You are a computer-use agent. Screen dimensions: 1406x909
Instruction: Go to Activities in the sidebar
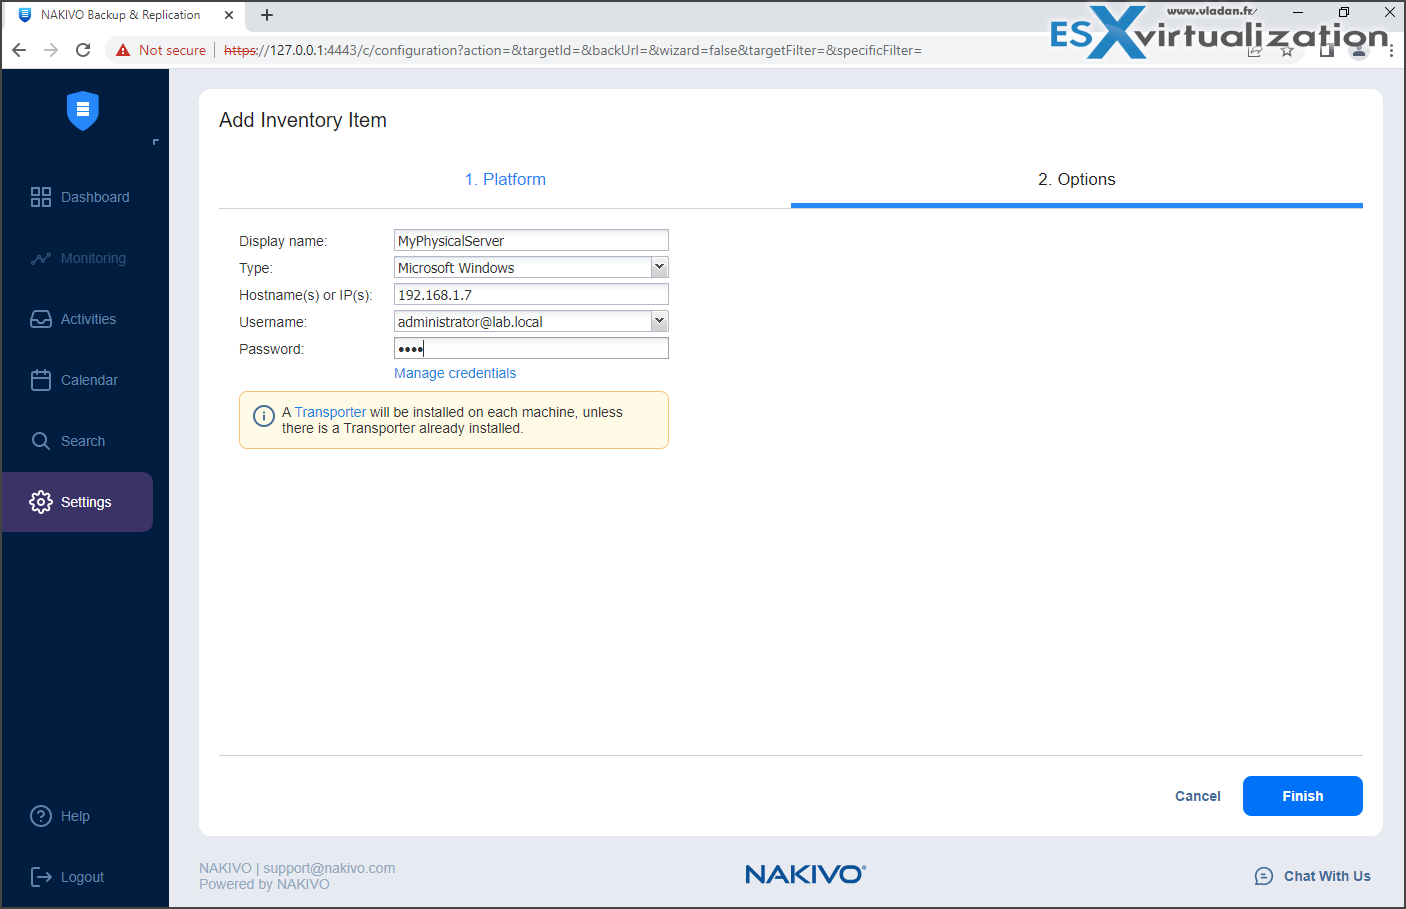click(74, 319)
